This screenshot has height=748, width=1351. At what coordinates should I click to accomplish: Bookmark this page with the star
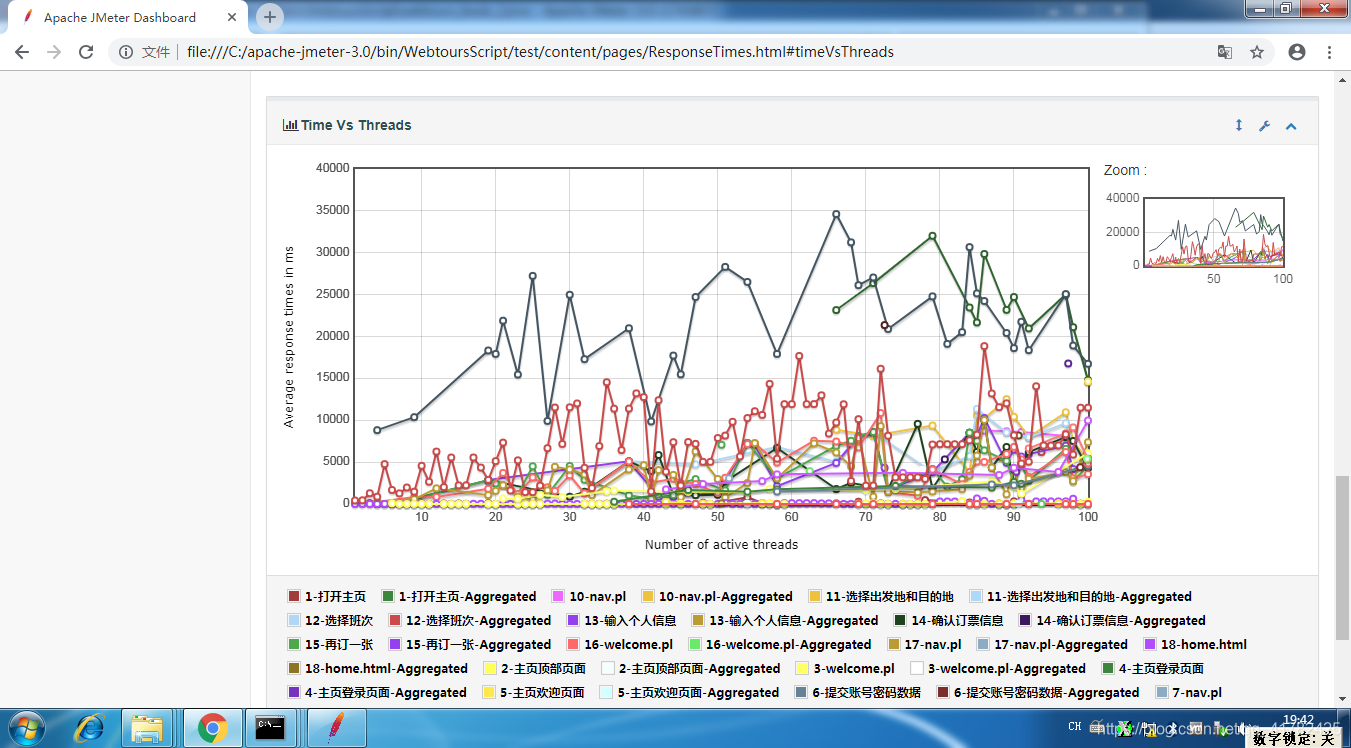[x=1257, y=52]
